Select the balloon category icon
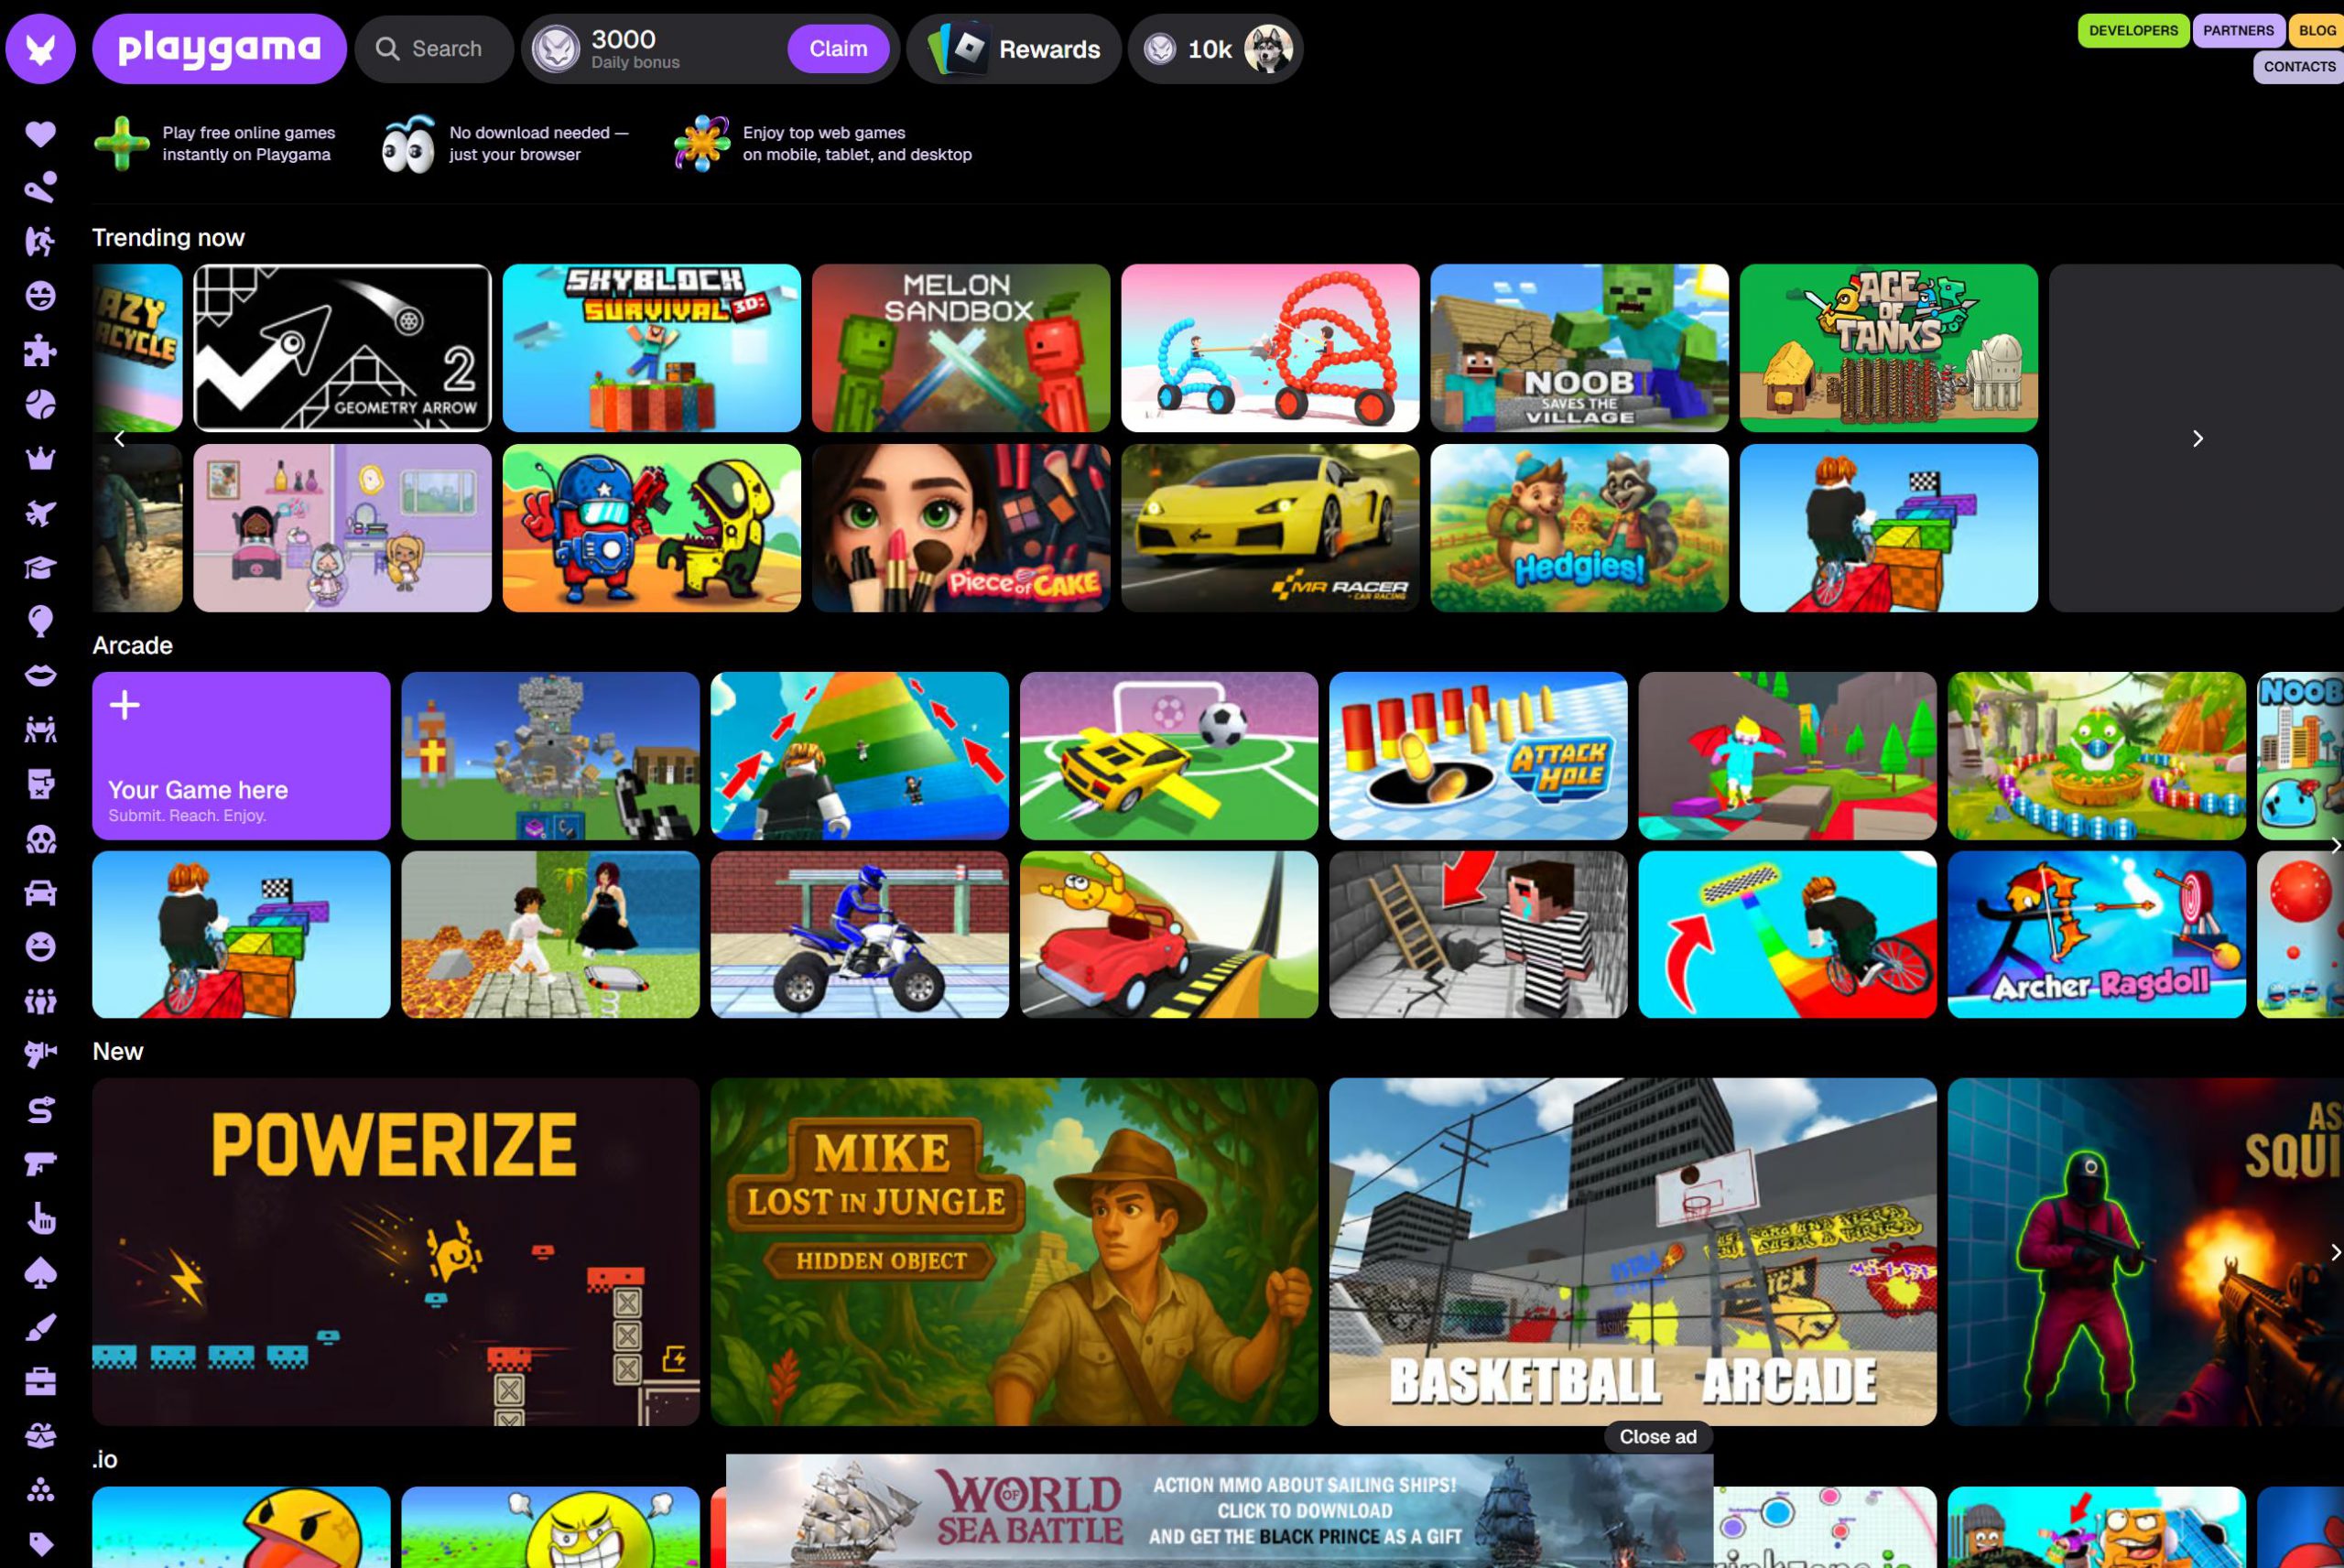 (40, 621)
